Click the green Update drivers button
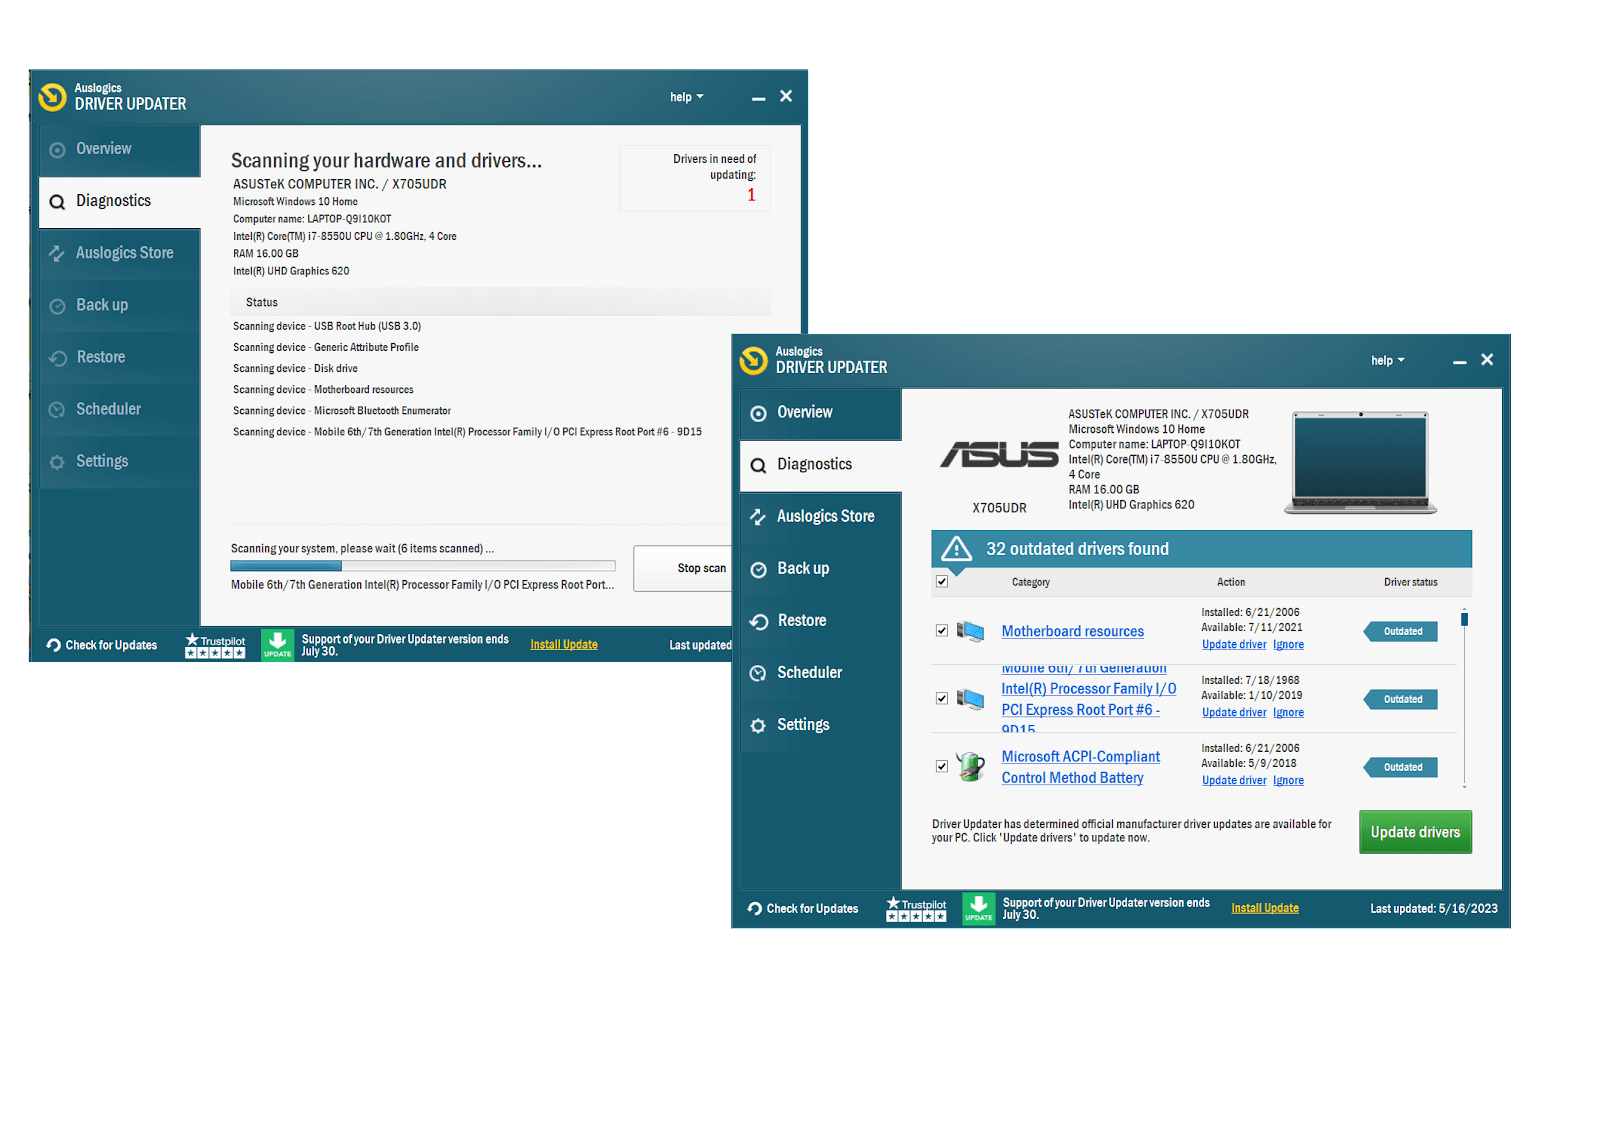 click(1415, 832)
